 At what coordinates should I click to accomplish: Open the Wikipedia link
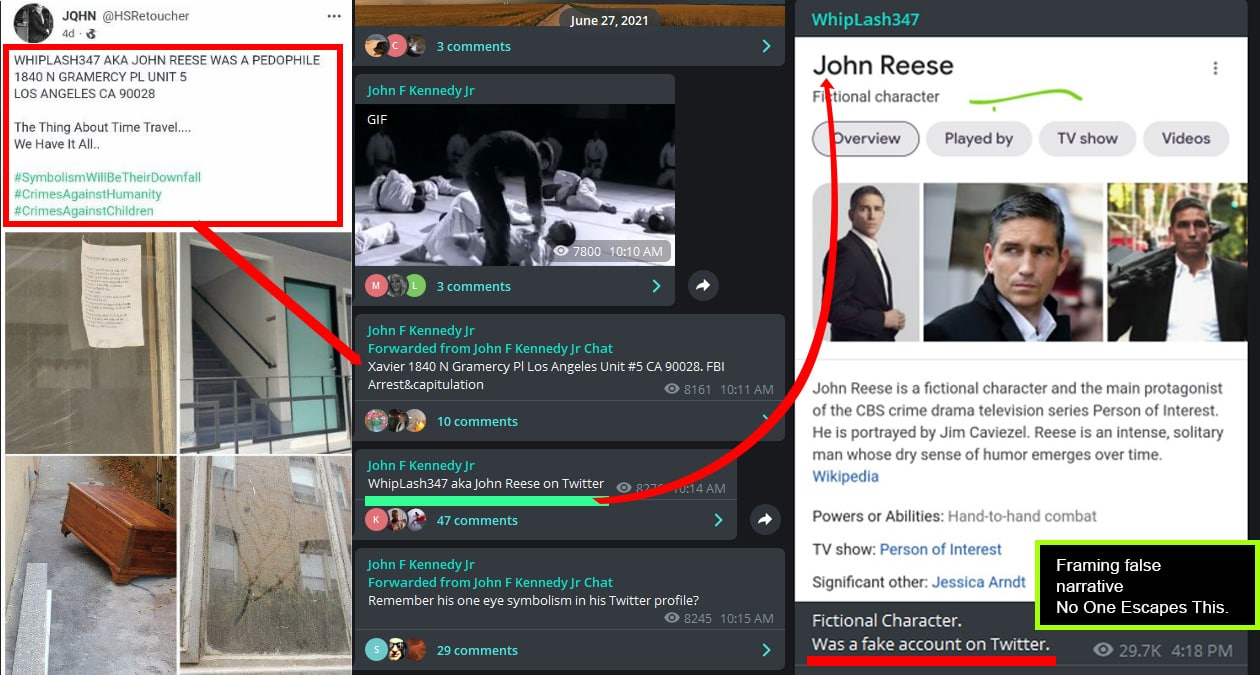click(845, 476)
